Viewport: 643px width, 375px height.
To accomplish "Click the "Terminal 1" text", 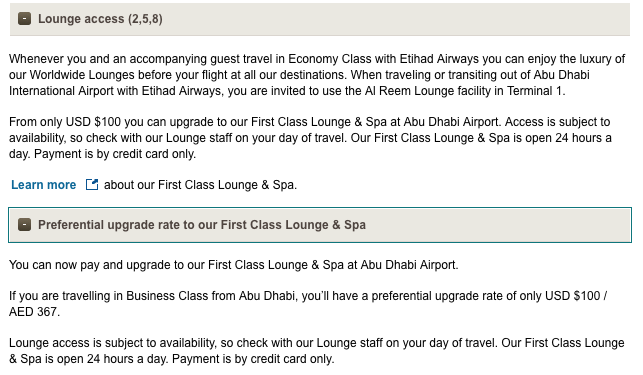I will point(535,91).
